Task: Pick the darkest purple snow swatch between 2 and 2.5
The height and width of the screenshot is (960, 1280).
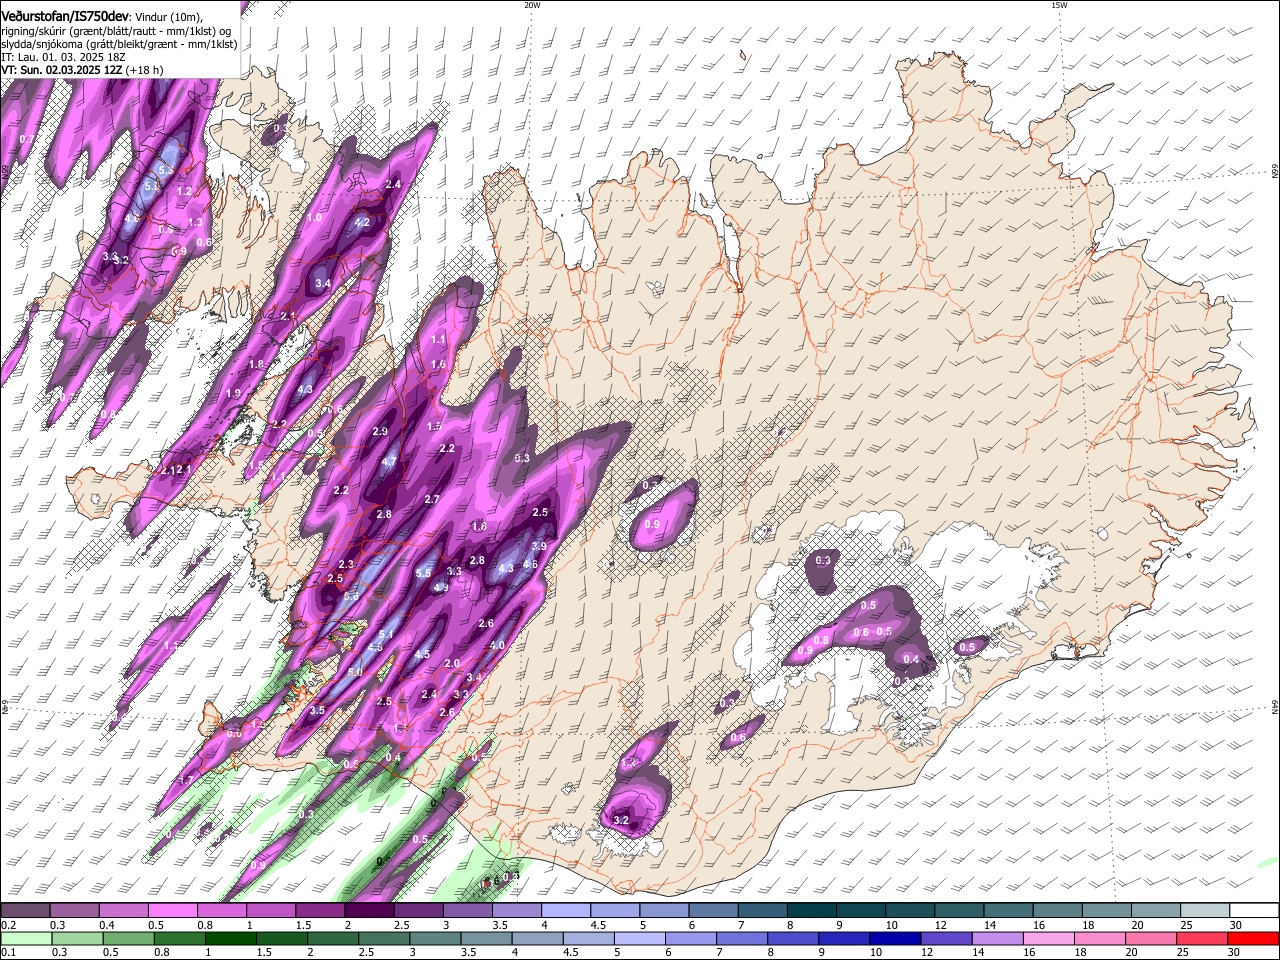Action: (370, 911)
